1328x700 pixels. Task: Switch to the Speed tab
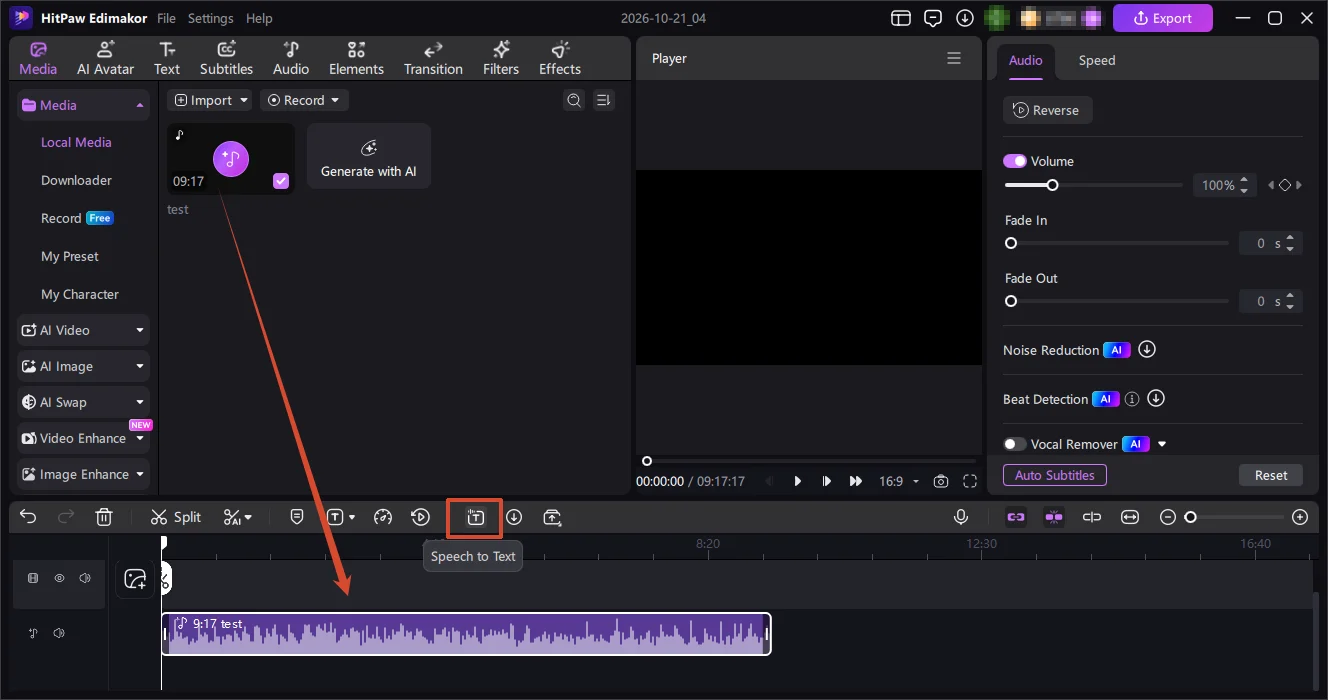point(1097,60)
